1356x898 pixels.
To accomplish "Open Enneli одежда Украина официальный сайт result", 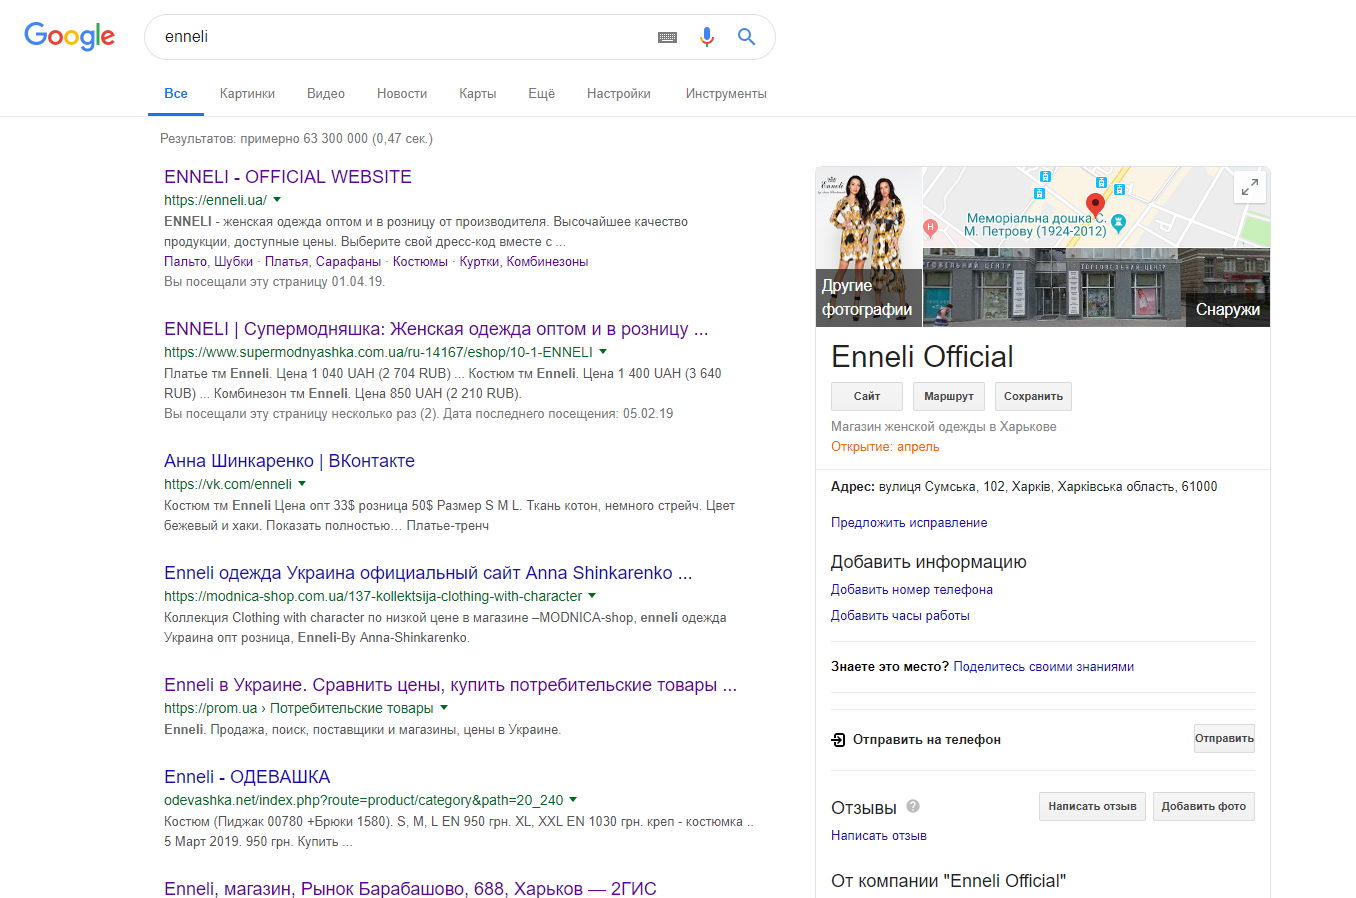I will click(428, 573).
